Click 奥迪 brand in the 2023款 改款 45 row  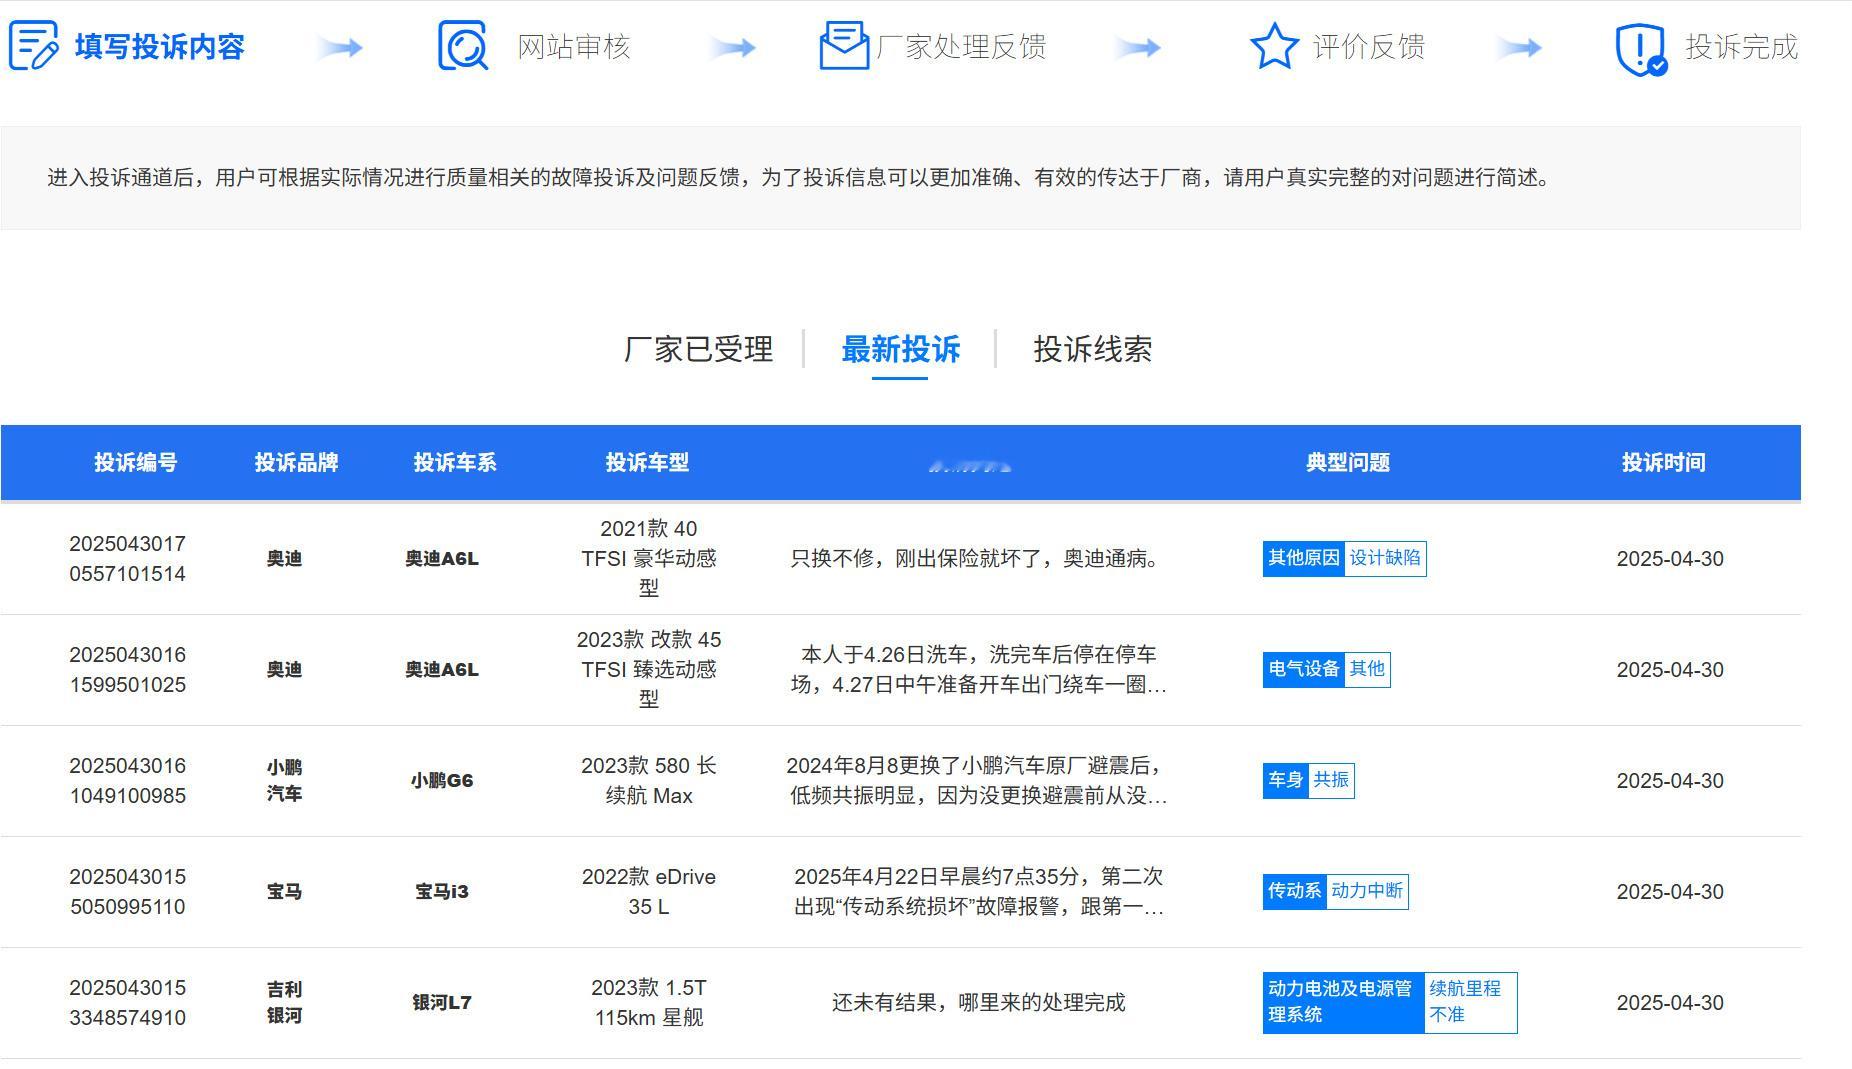[285, 670]
